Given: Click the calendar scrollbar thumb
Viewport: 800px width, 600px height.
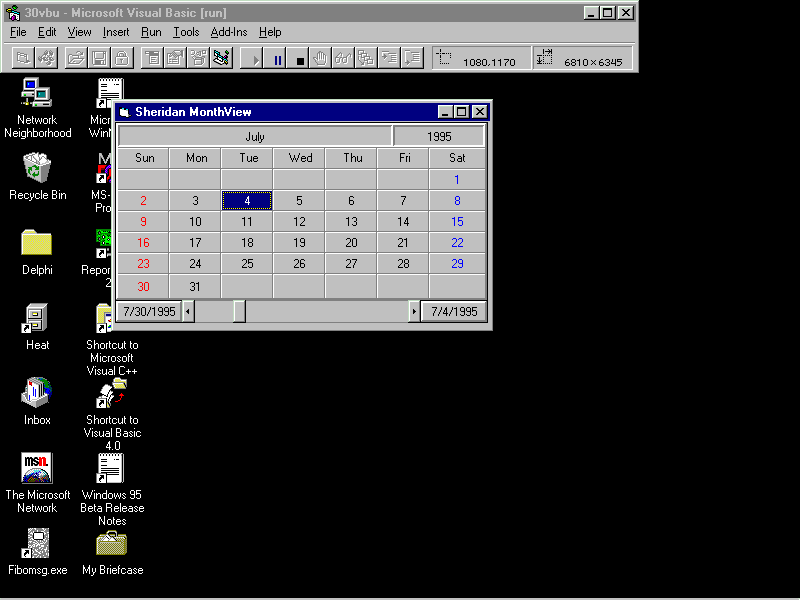Looking at the screenshot, I should tap(239, 312).
